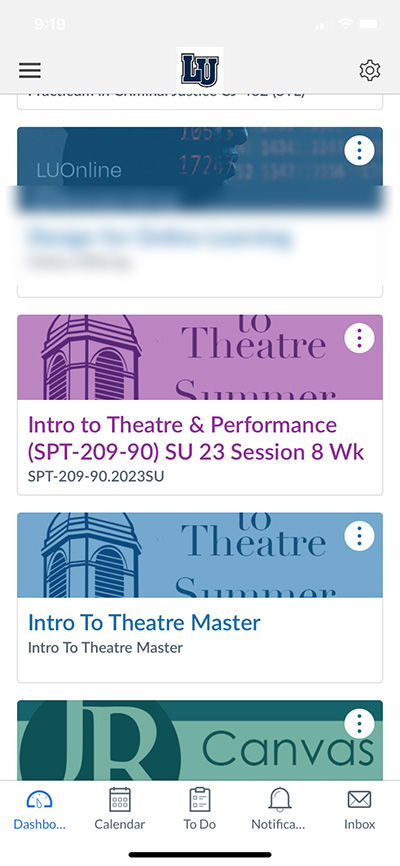Open the Inbox envelope icon
Image resolution: width=400 pixels, height=866 pixels.
click(x=359, y=800)
